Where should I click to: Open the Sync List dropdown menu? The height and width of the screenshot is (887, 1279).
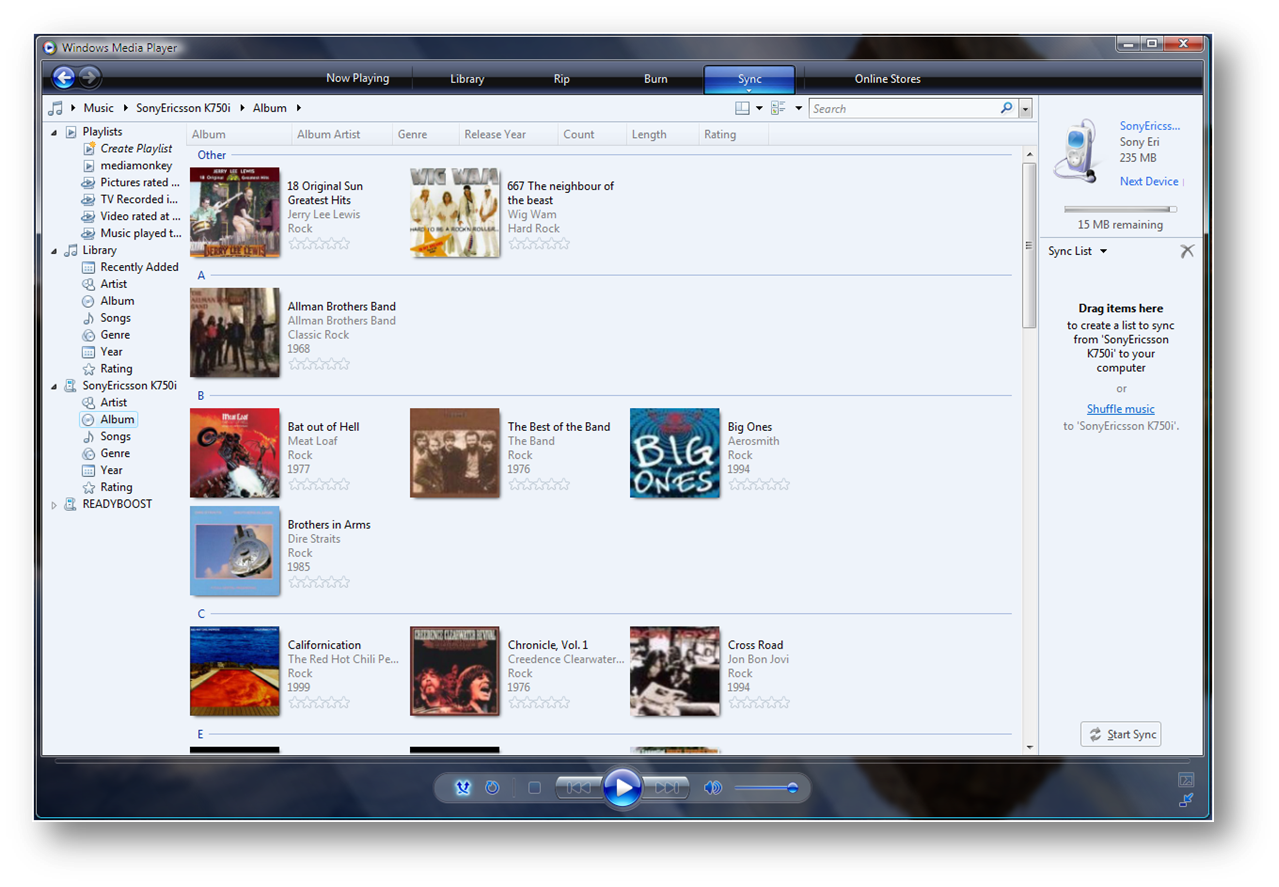tap(1103, 251)
